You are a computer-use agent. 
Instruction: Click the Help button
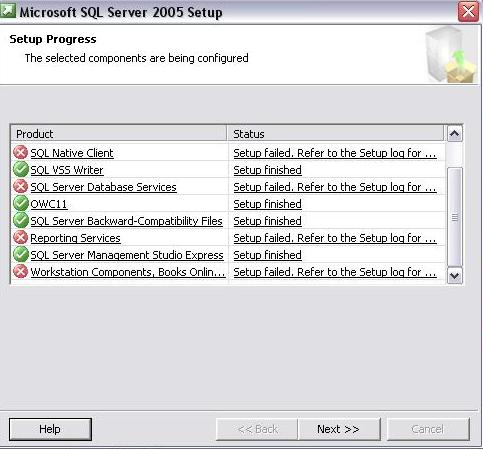click(50, 429)
